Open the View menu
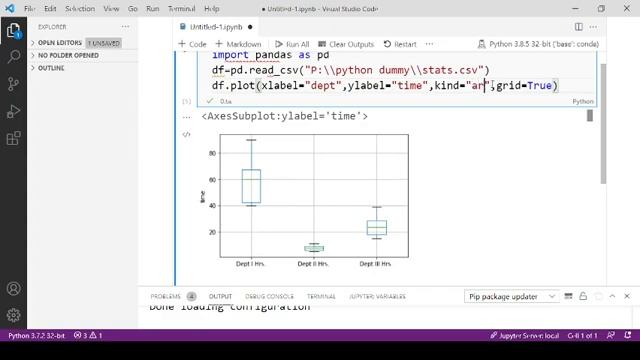The width and height of the screenshot is (640, 360). [x=111, y=9]
